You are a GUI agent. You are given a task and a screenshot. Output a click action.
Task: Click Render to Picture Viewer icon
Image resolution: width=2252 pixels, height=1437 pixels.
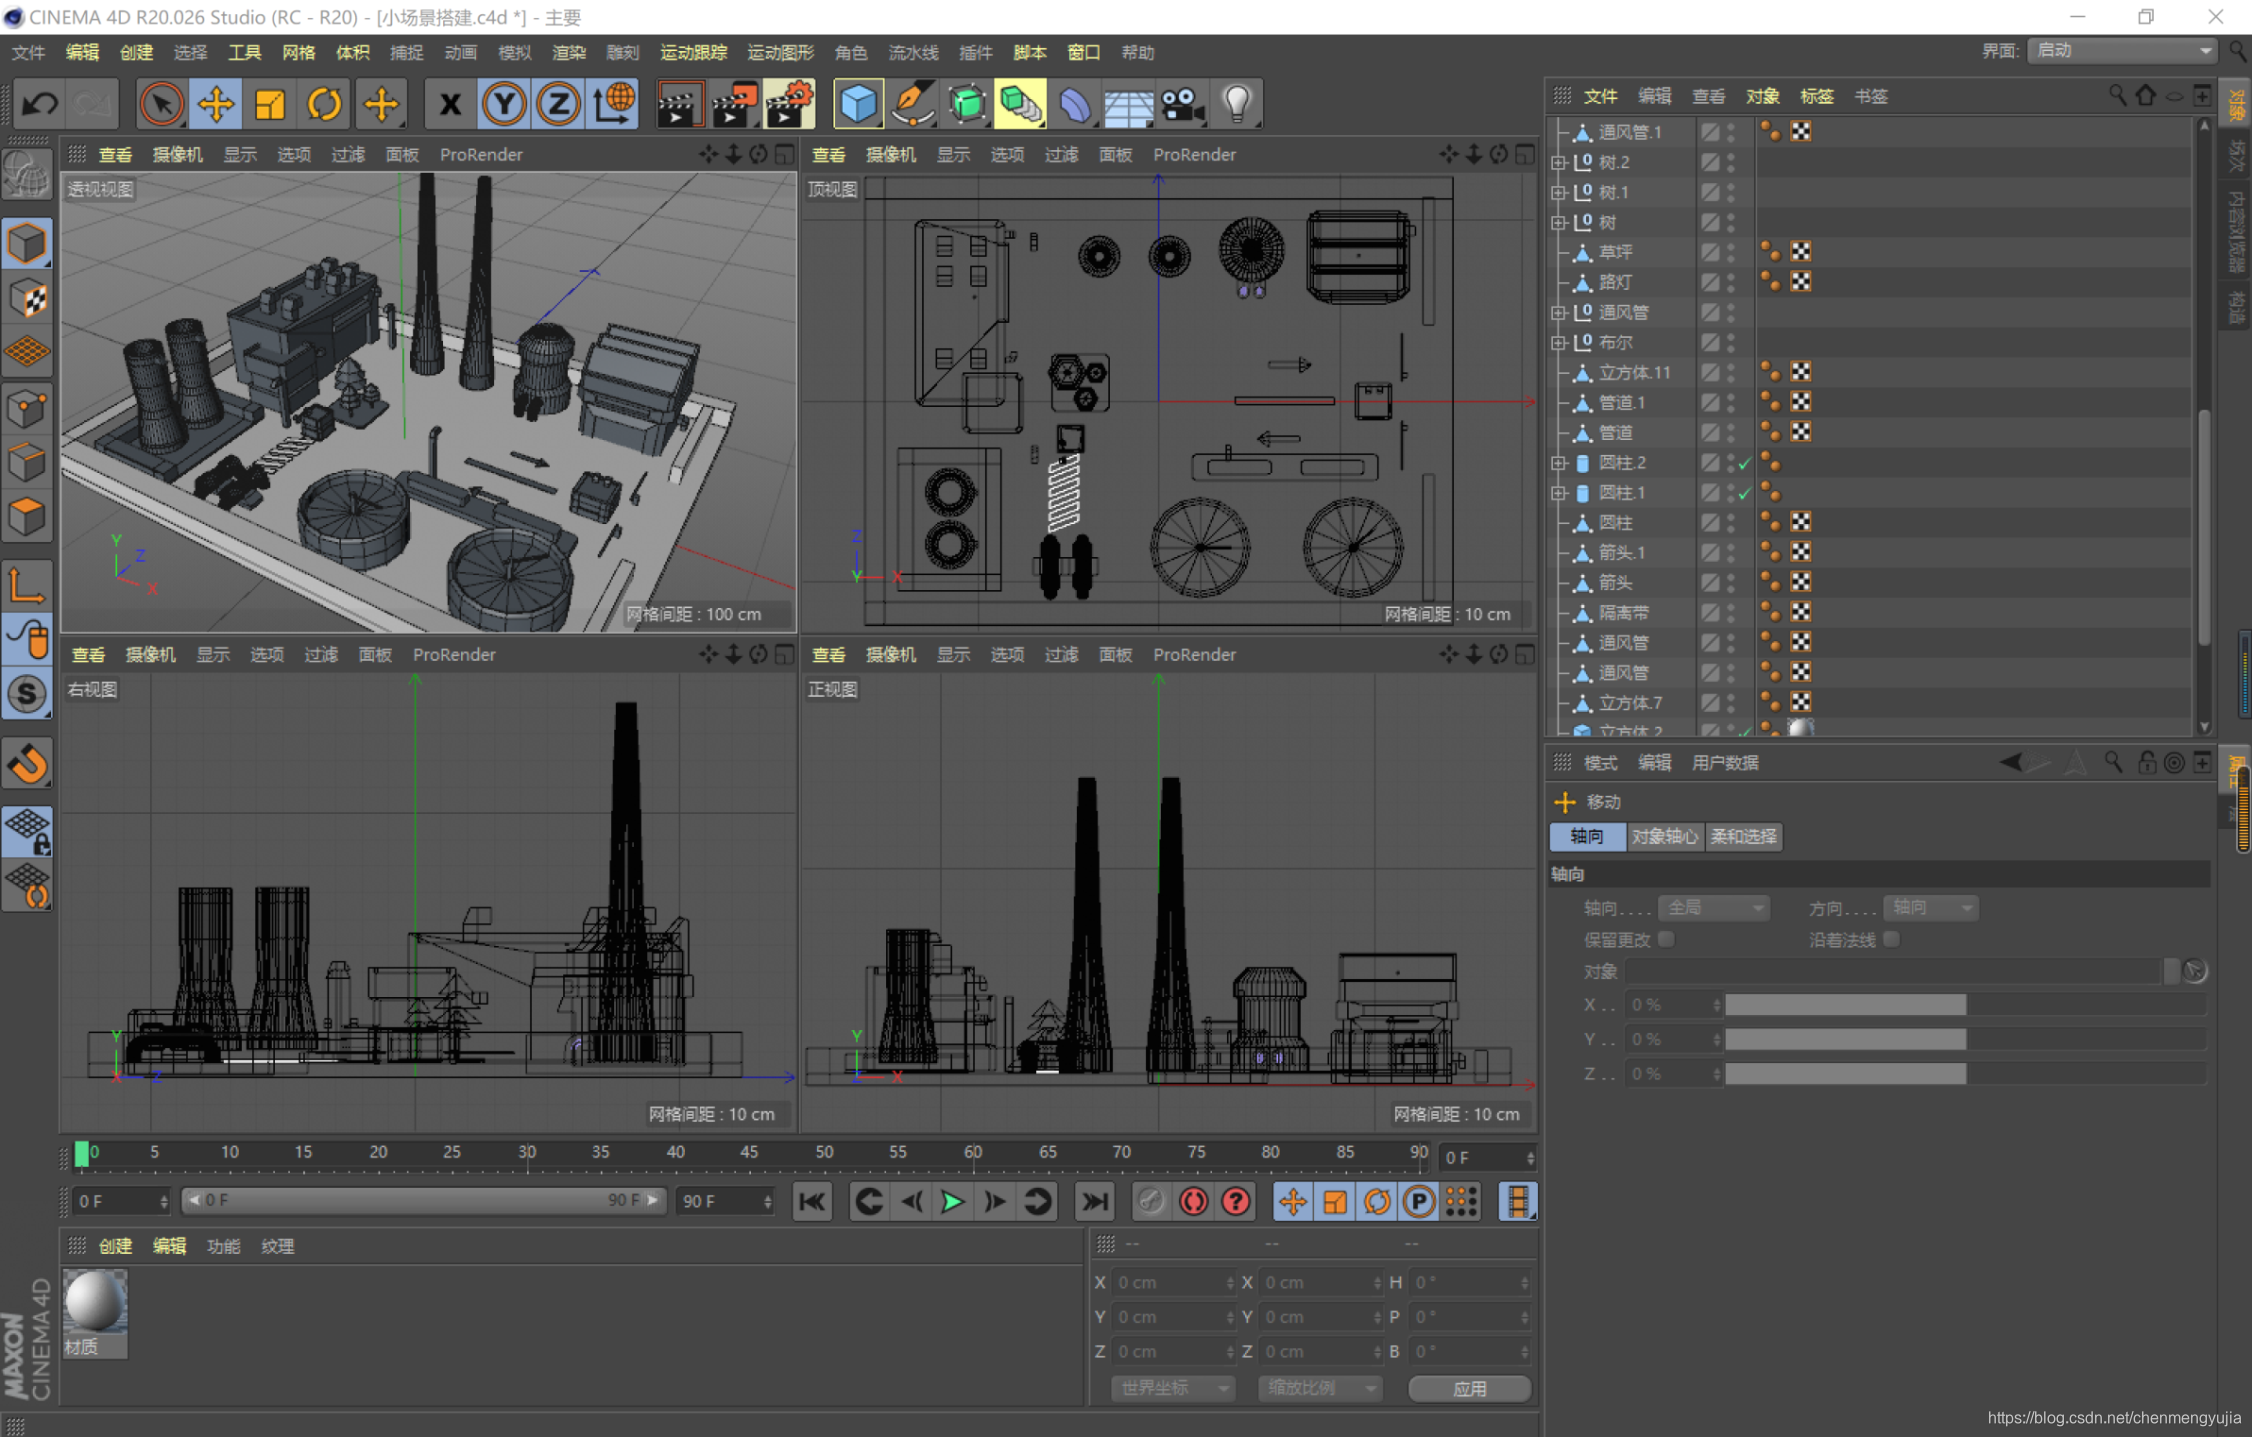[x=733, y=104]
